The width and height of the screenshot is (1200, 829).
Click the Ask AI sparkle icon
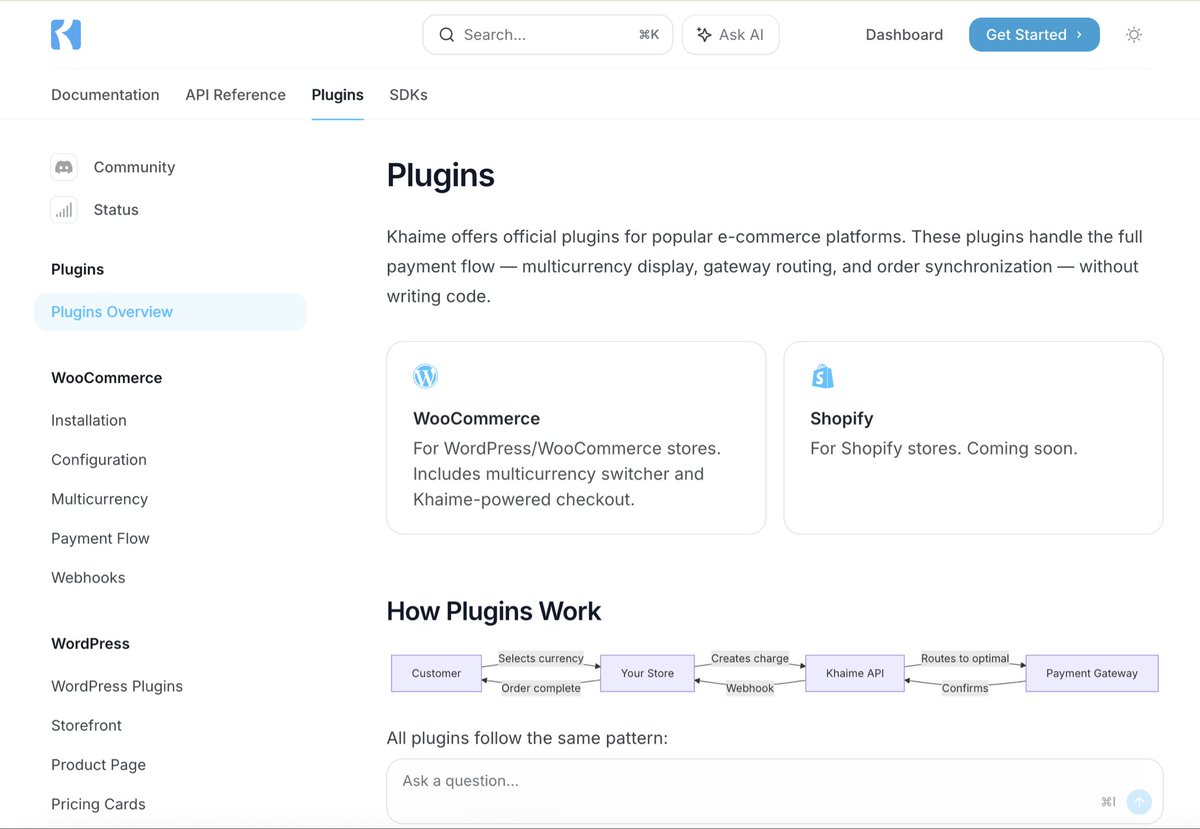[704, 34]
